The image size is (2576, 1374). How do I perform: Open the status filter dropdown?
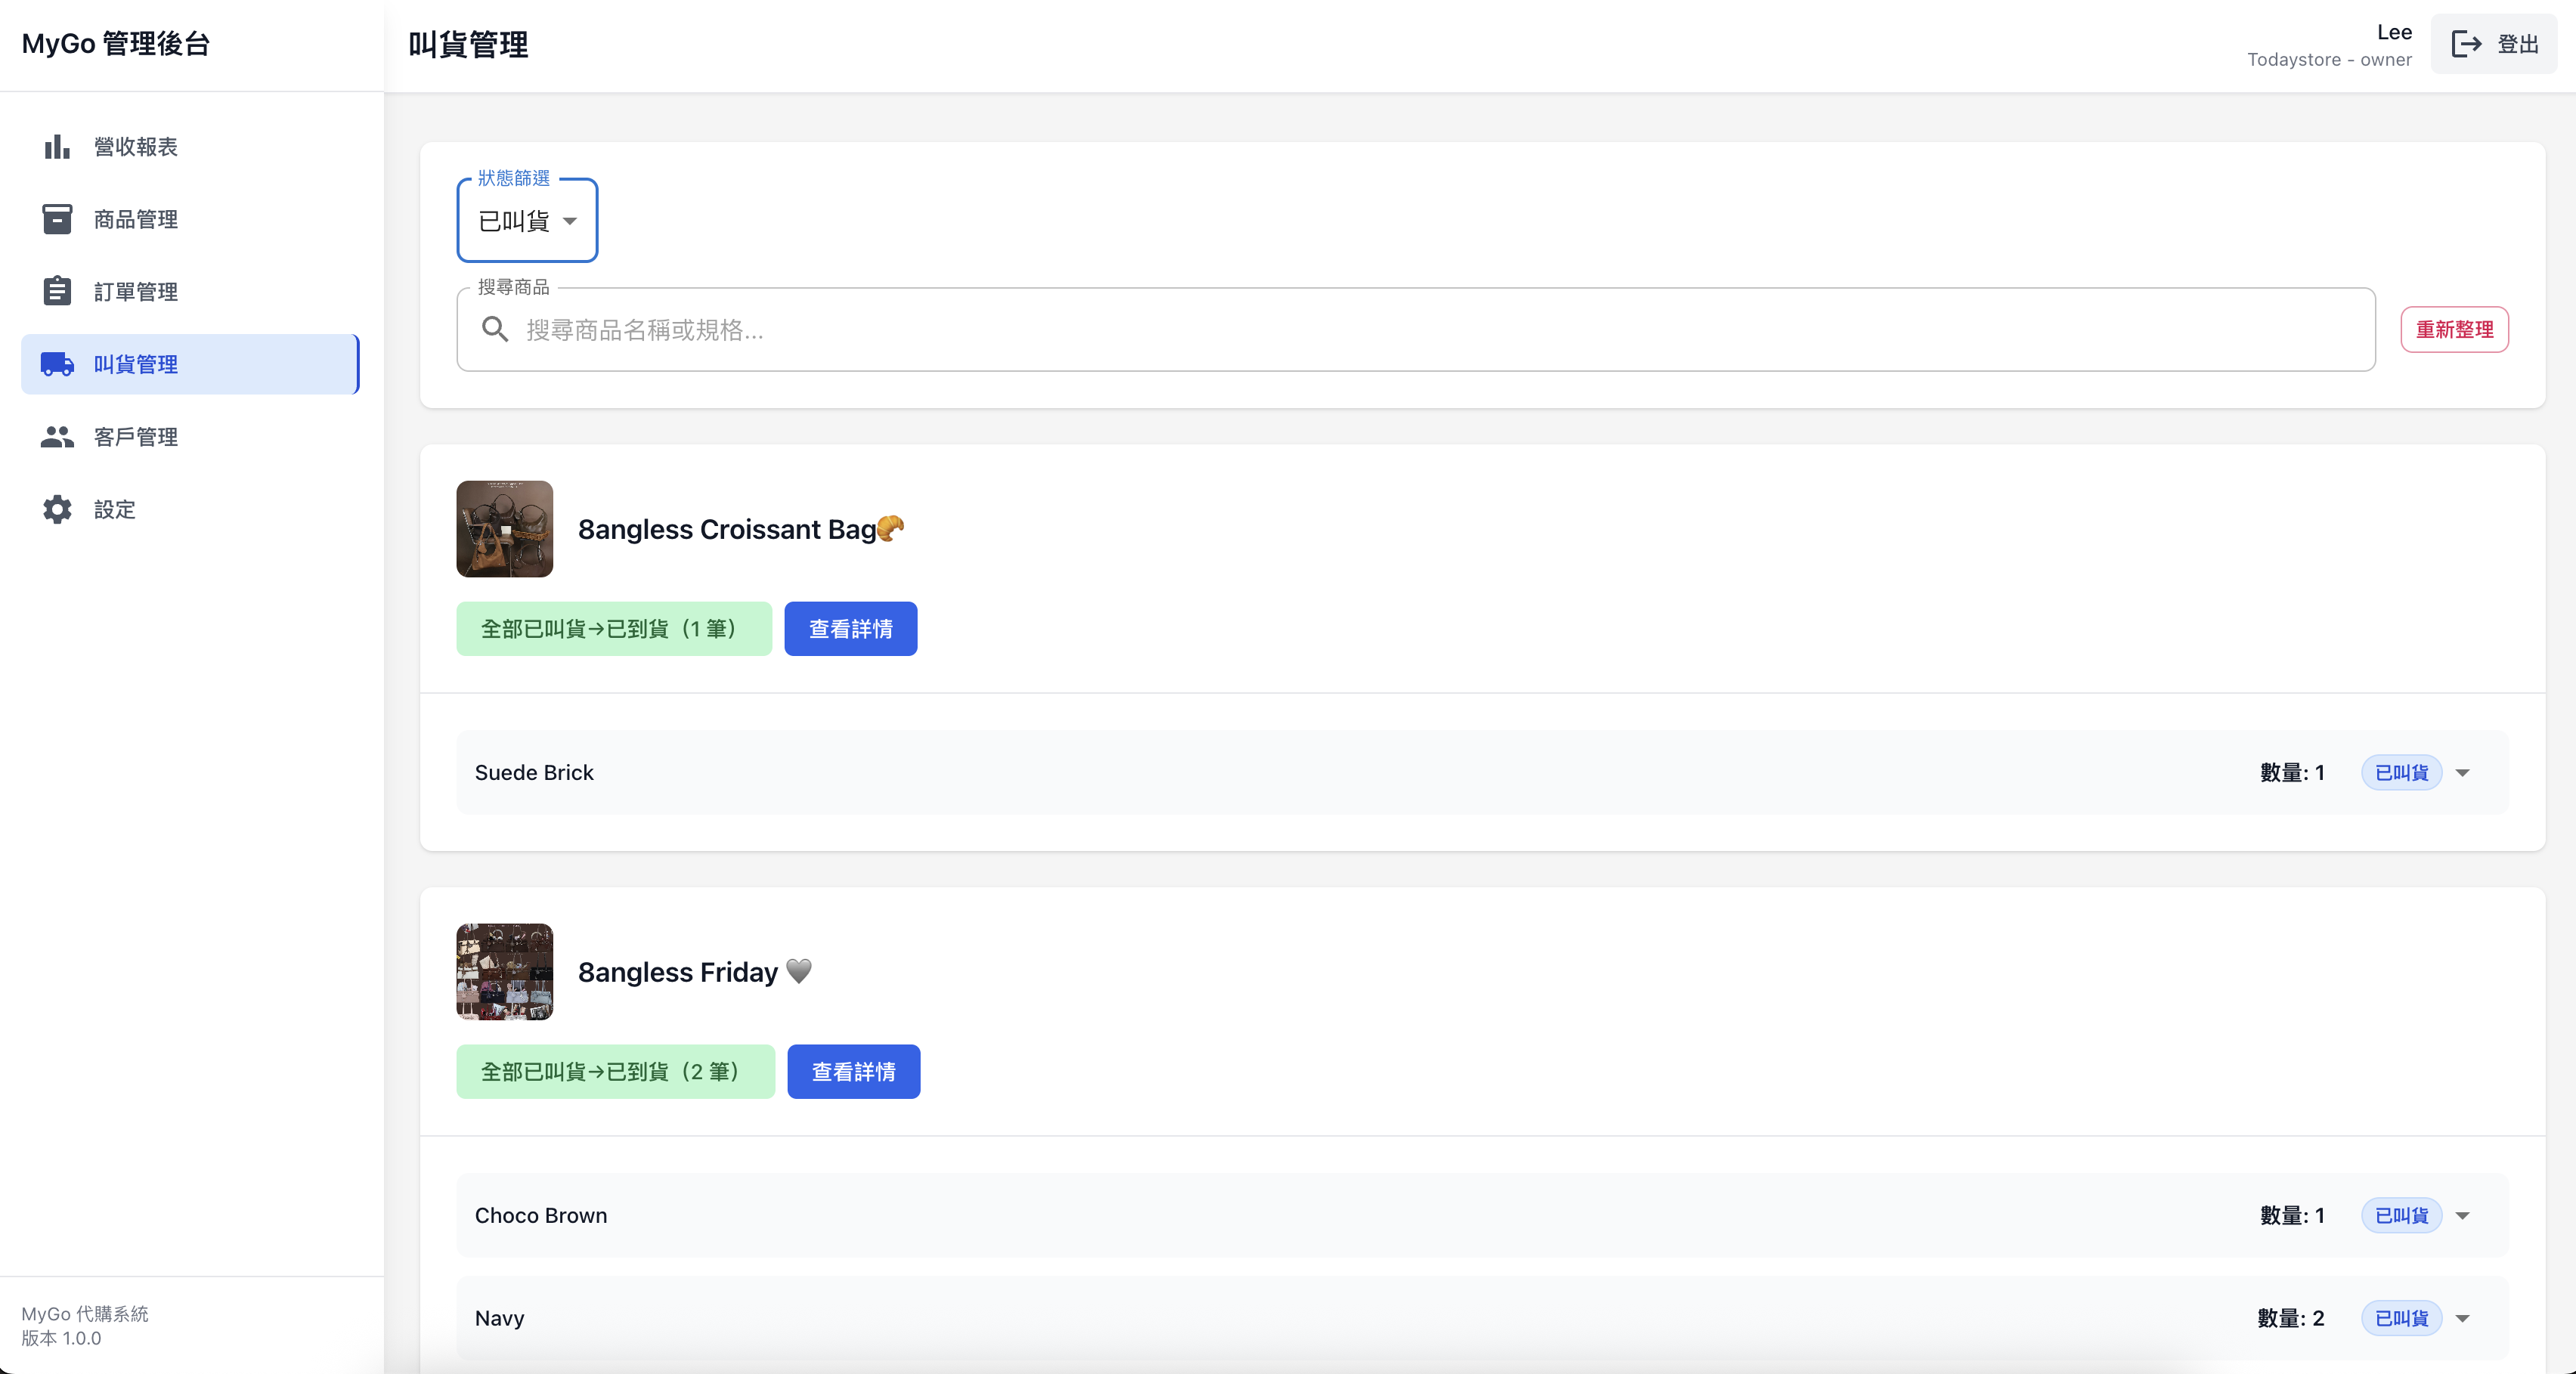click(x=527, y=221)
